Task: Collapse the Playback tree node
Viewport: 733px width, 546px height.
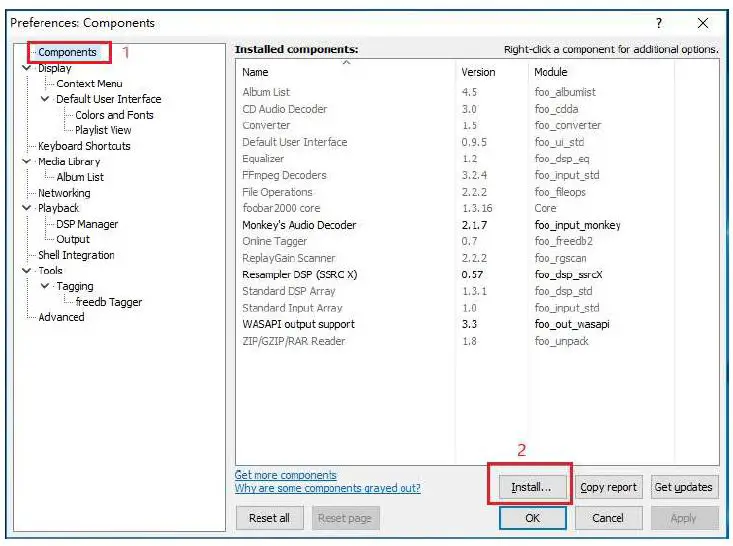Action: (x=27, y=208)
